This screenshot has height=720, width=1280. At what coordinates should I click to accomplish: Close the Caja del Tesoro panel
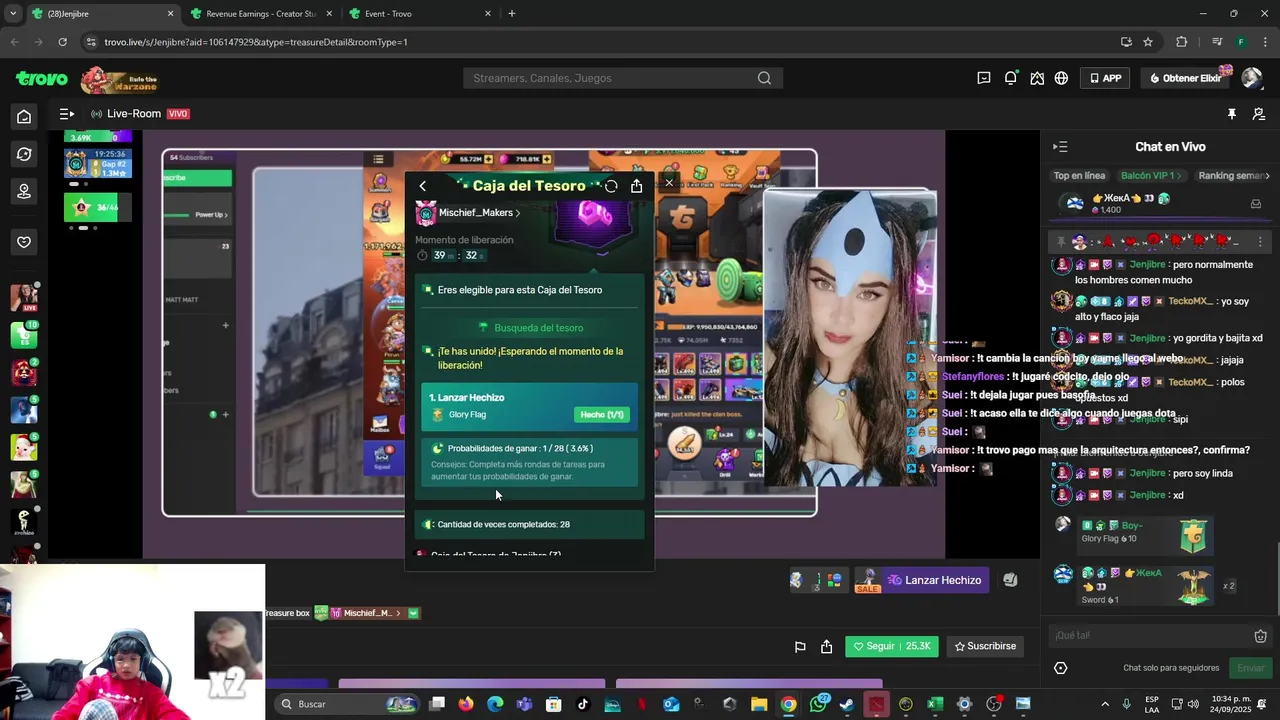tap(669, 183)
